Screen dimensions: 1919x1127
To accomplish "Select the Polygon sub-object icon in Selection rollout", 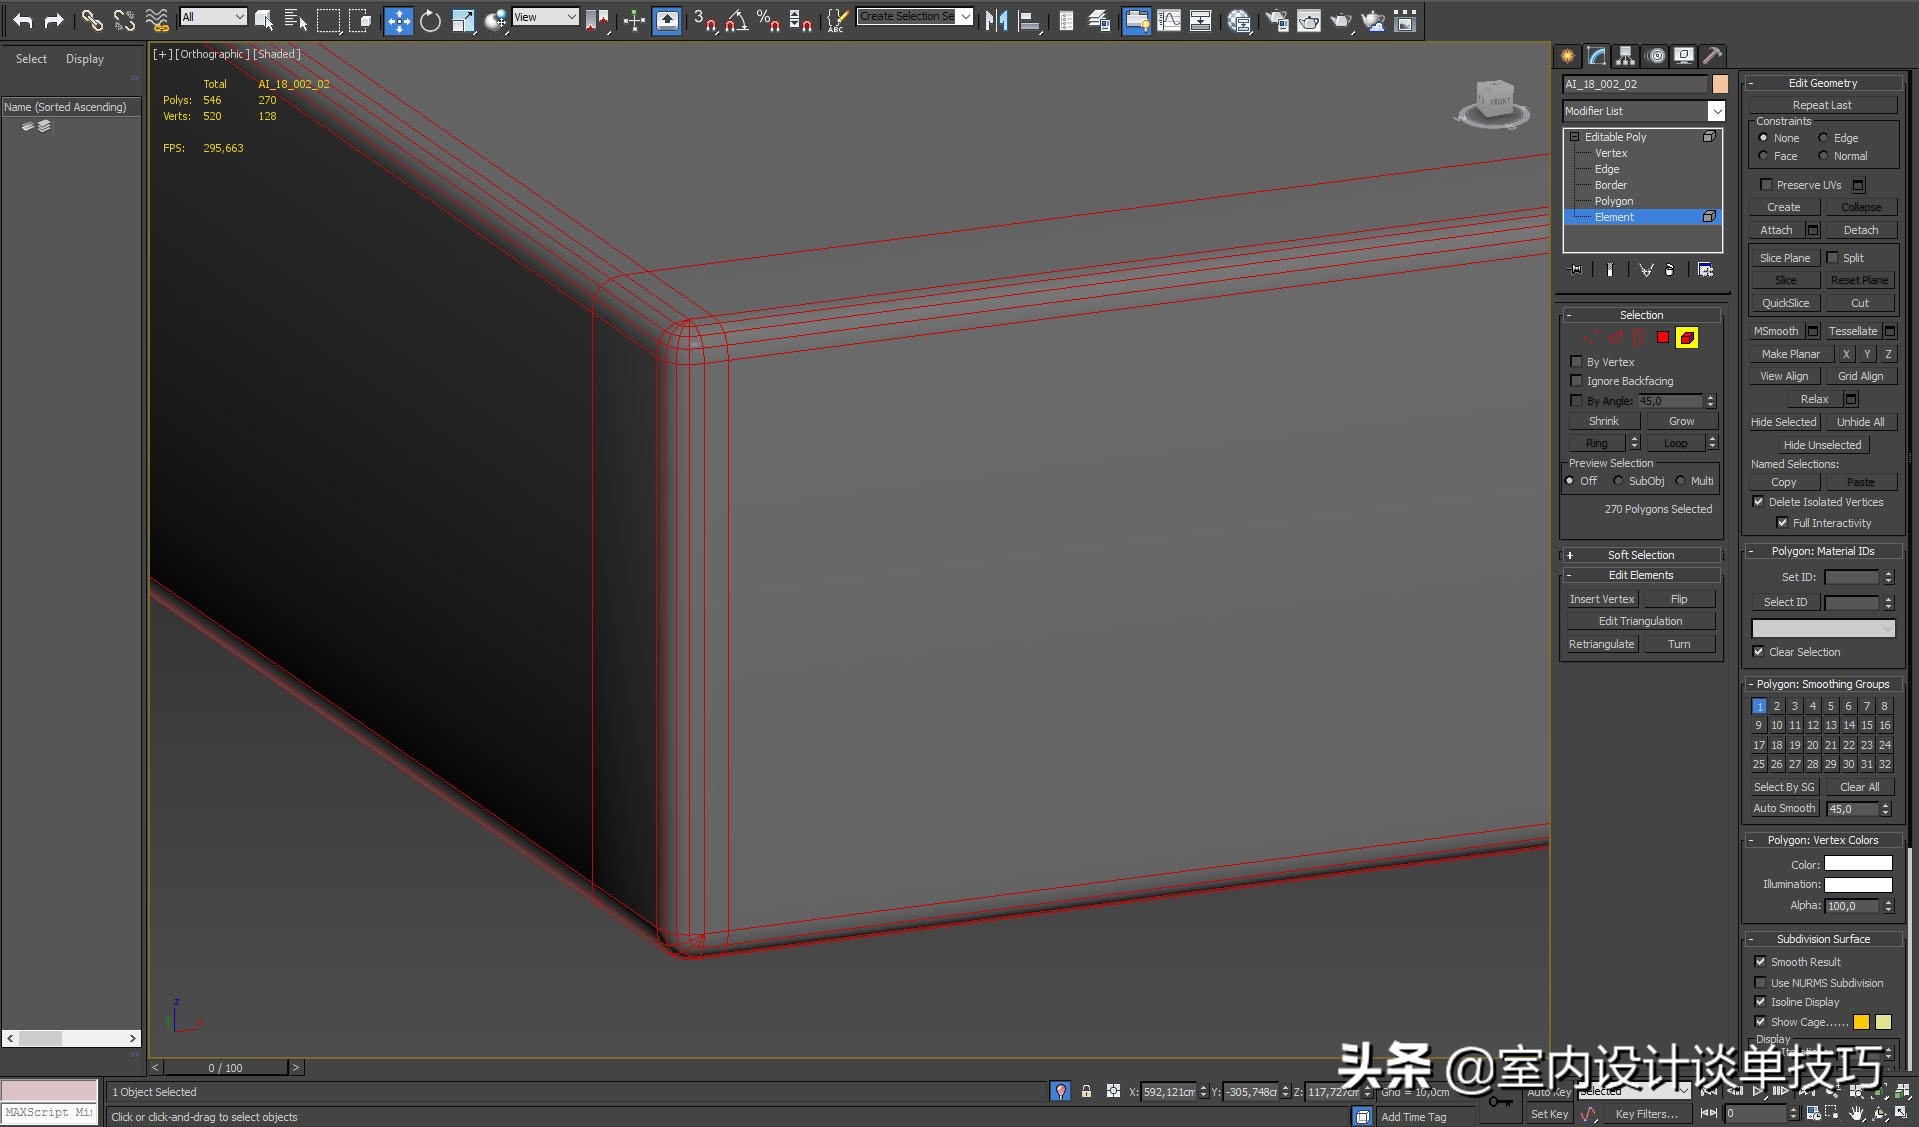I will (x=1662, y=338).
